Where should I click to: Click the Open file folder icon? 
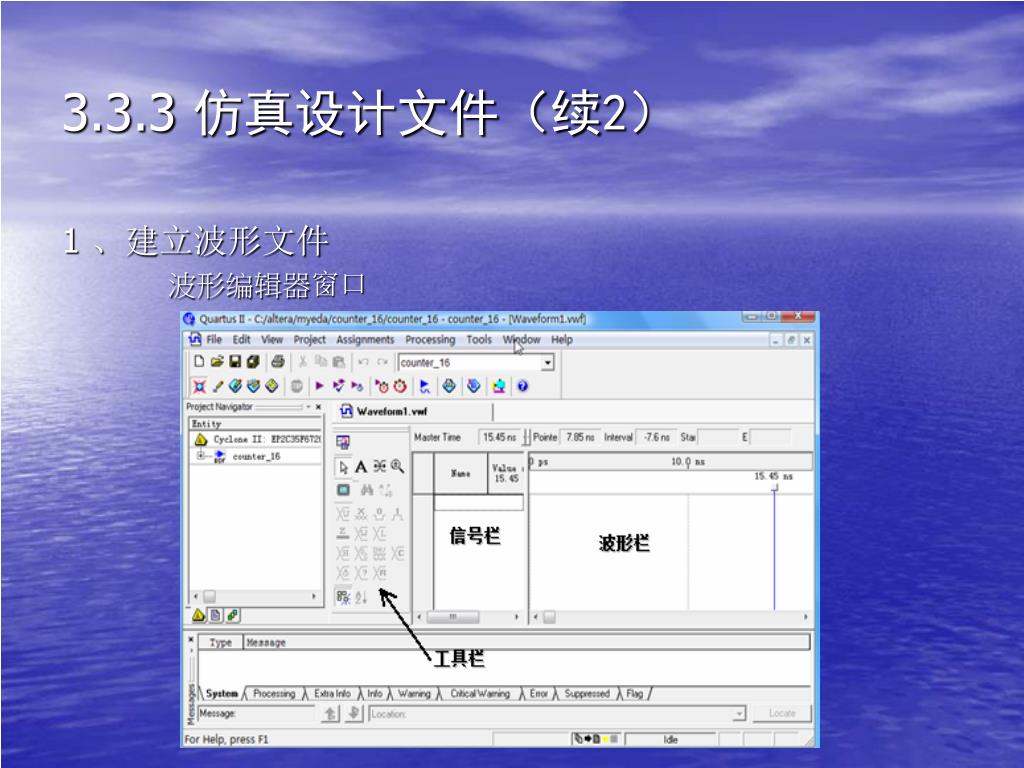click(x=217, y=361)
